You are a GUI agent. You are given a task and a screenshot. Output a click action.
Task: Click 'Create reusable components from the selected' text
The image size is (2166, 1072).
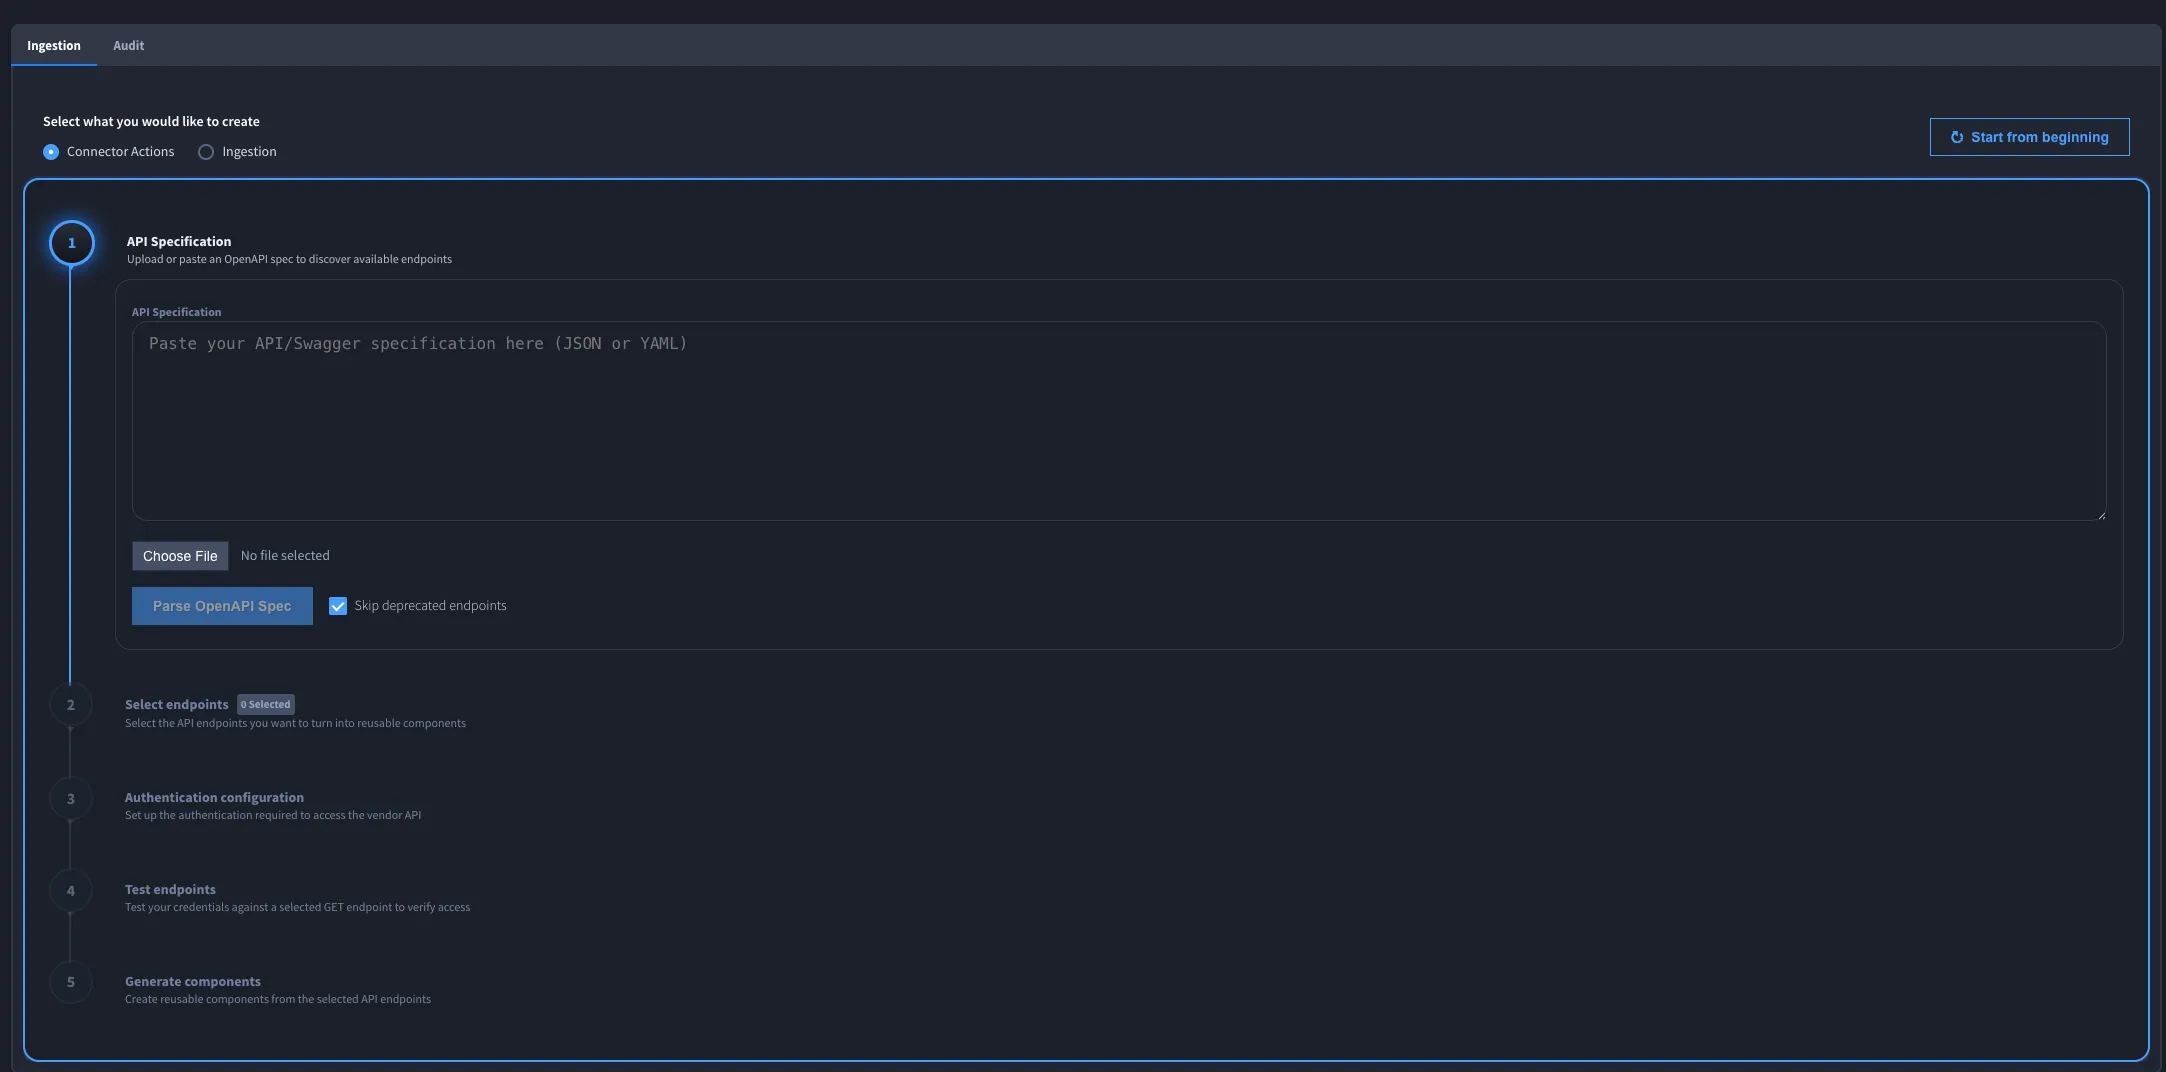[x=278, y=1000]
